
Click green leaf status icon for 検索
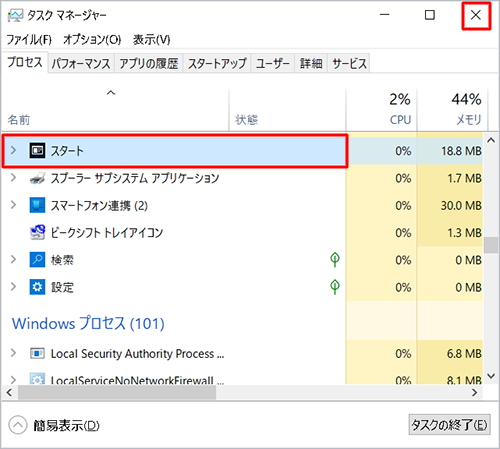tap(335, 260)
